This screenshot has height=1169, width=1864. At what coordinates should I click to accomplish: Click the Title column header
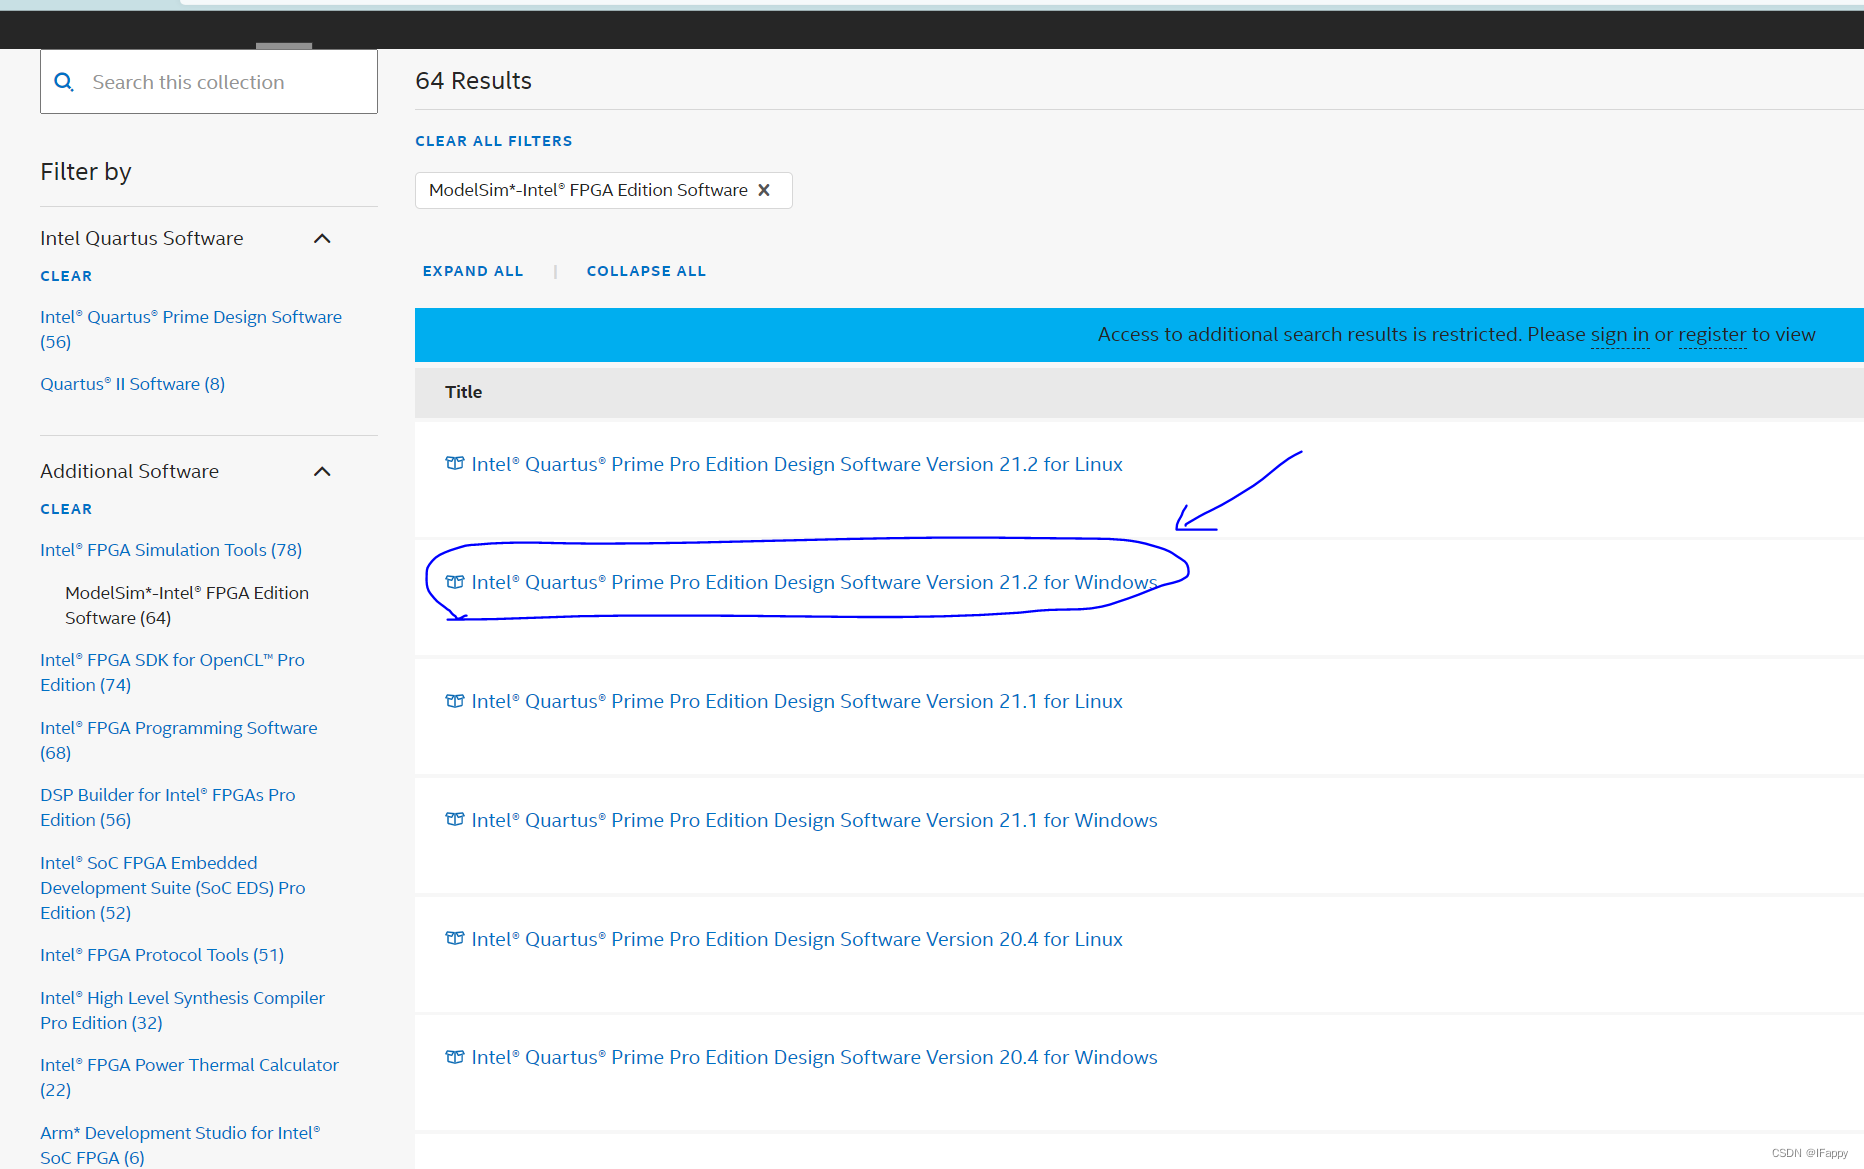pos(464,392)
